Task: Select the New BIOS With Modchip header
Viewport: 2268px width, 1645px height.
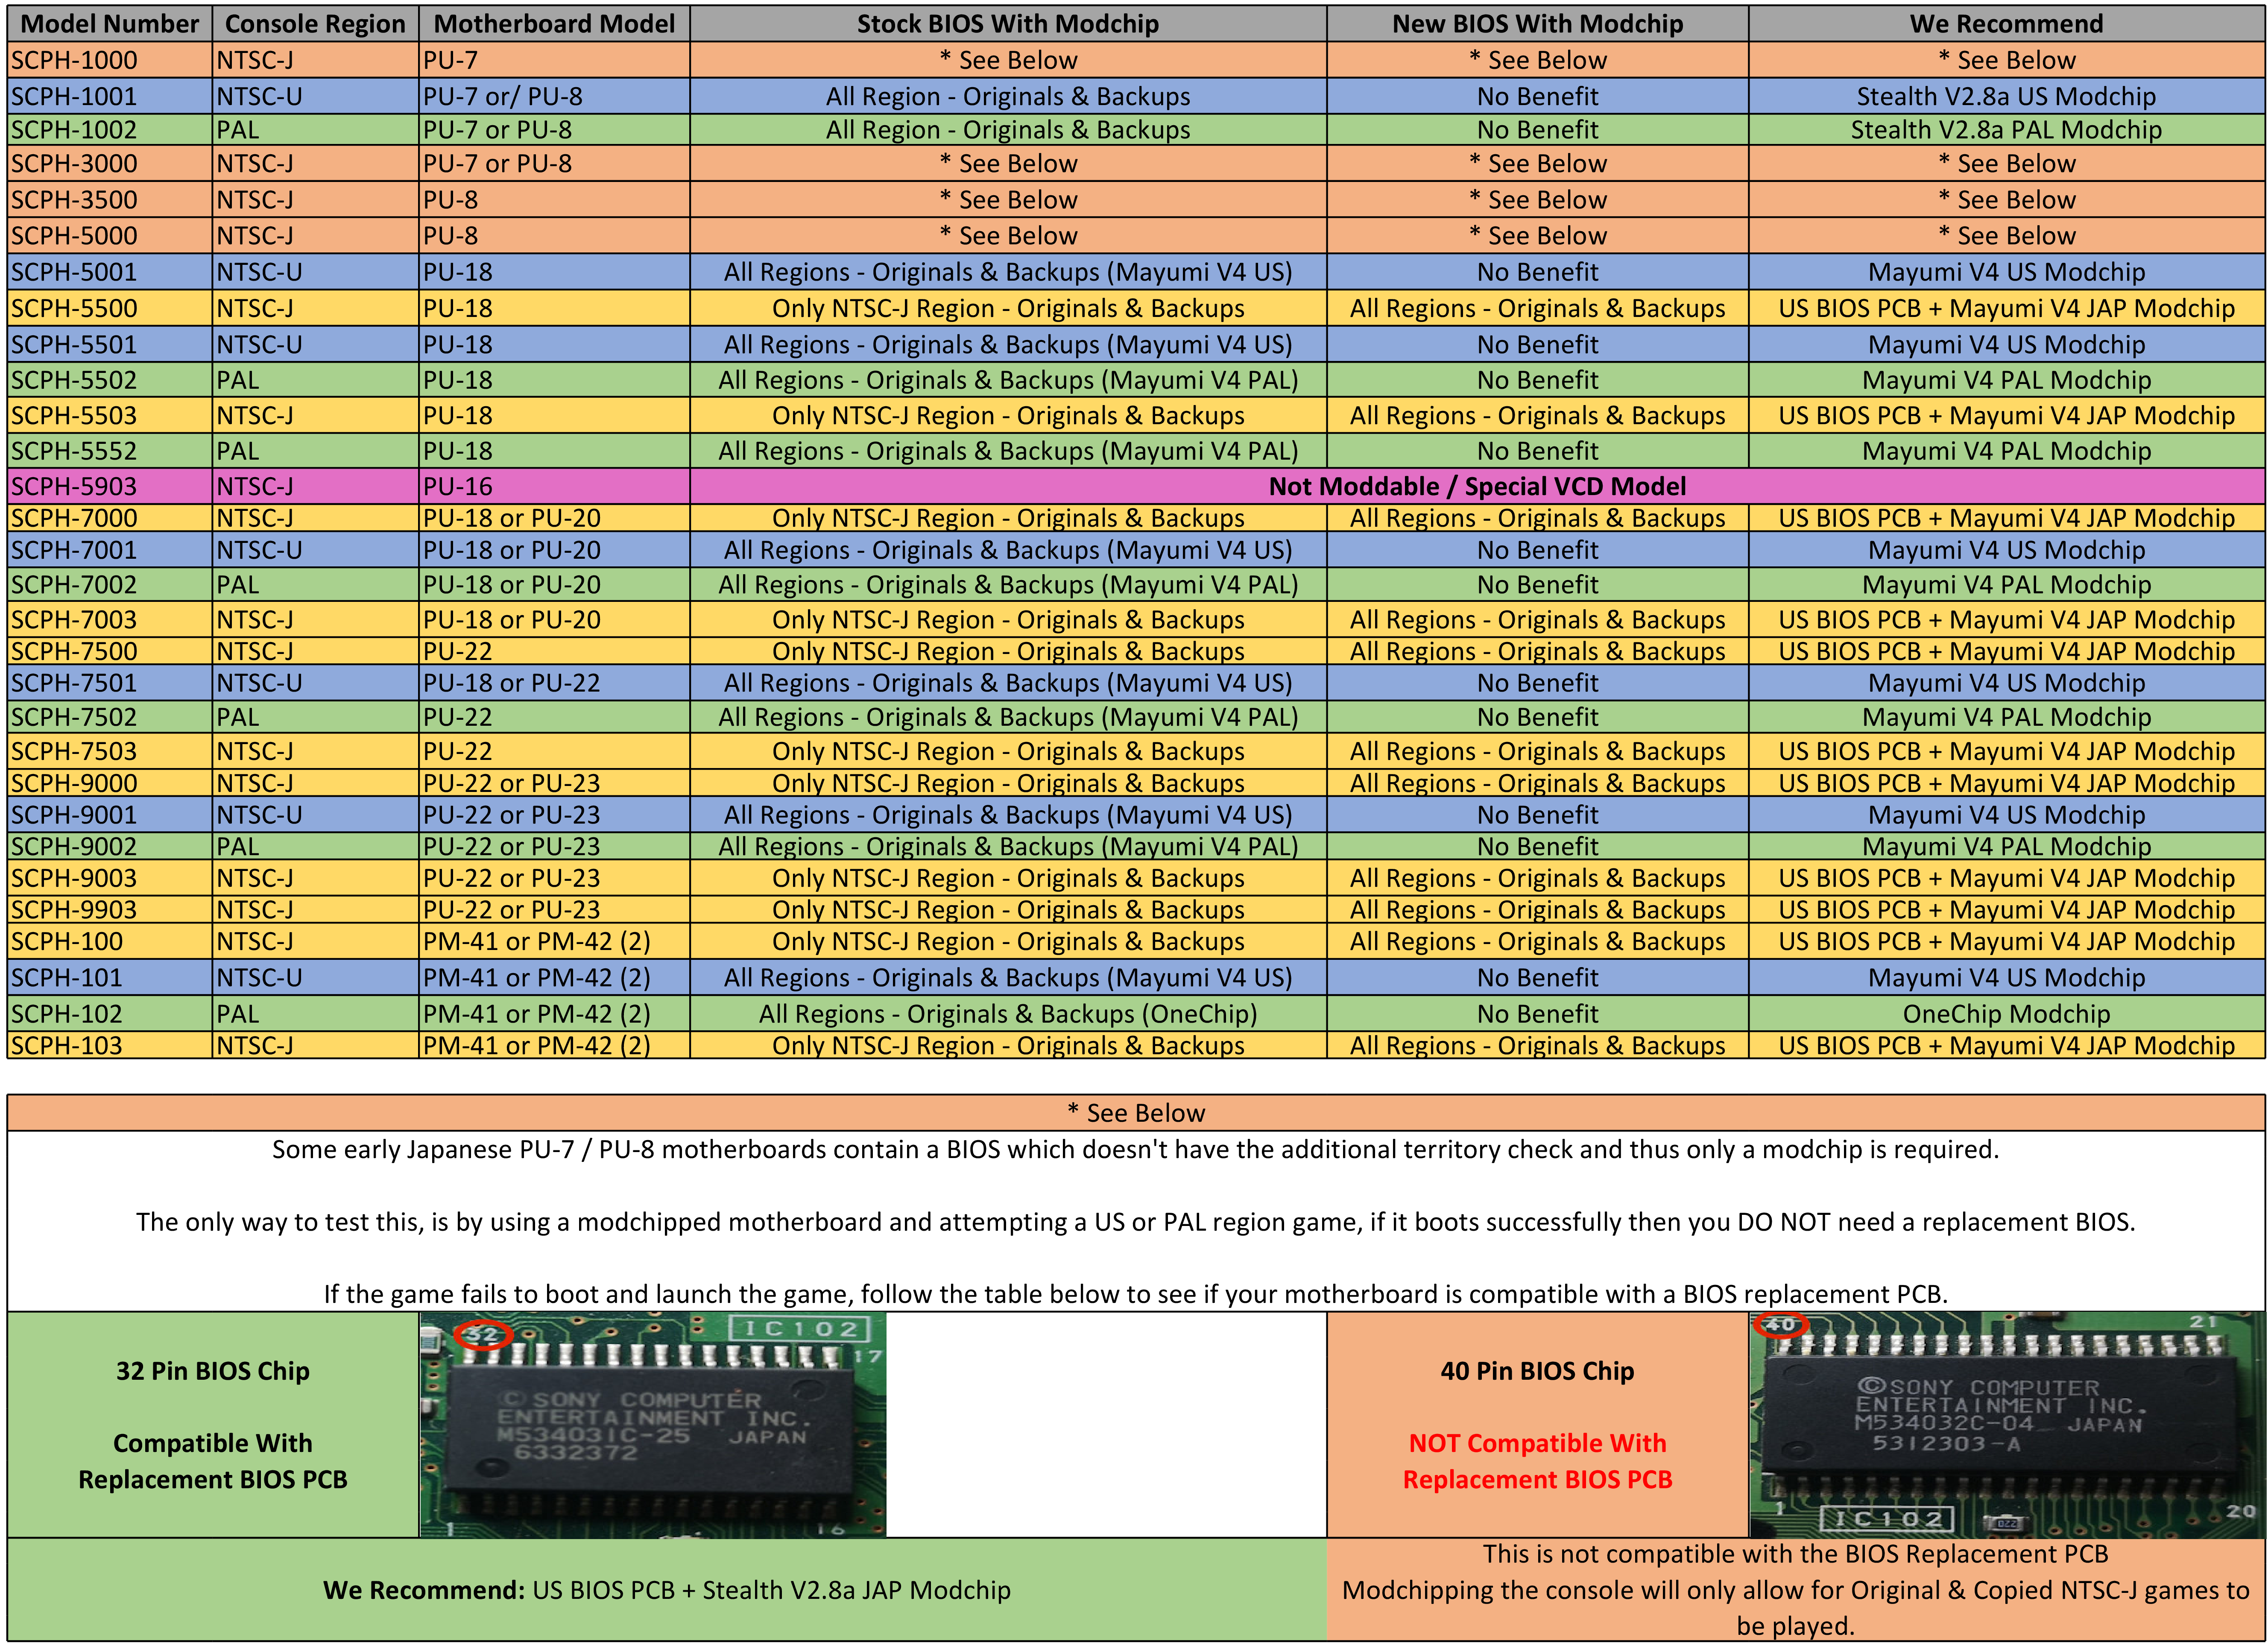Action: click(1537, 24)
